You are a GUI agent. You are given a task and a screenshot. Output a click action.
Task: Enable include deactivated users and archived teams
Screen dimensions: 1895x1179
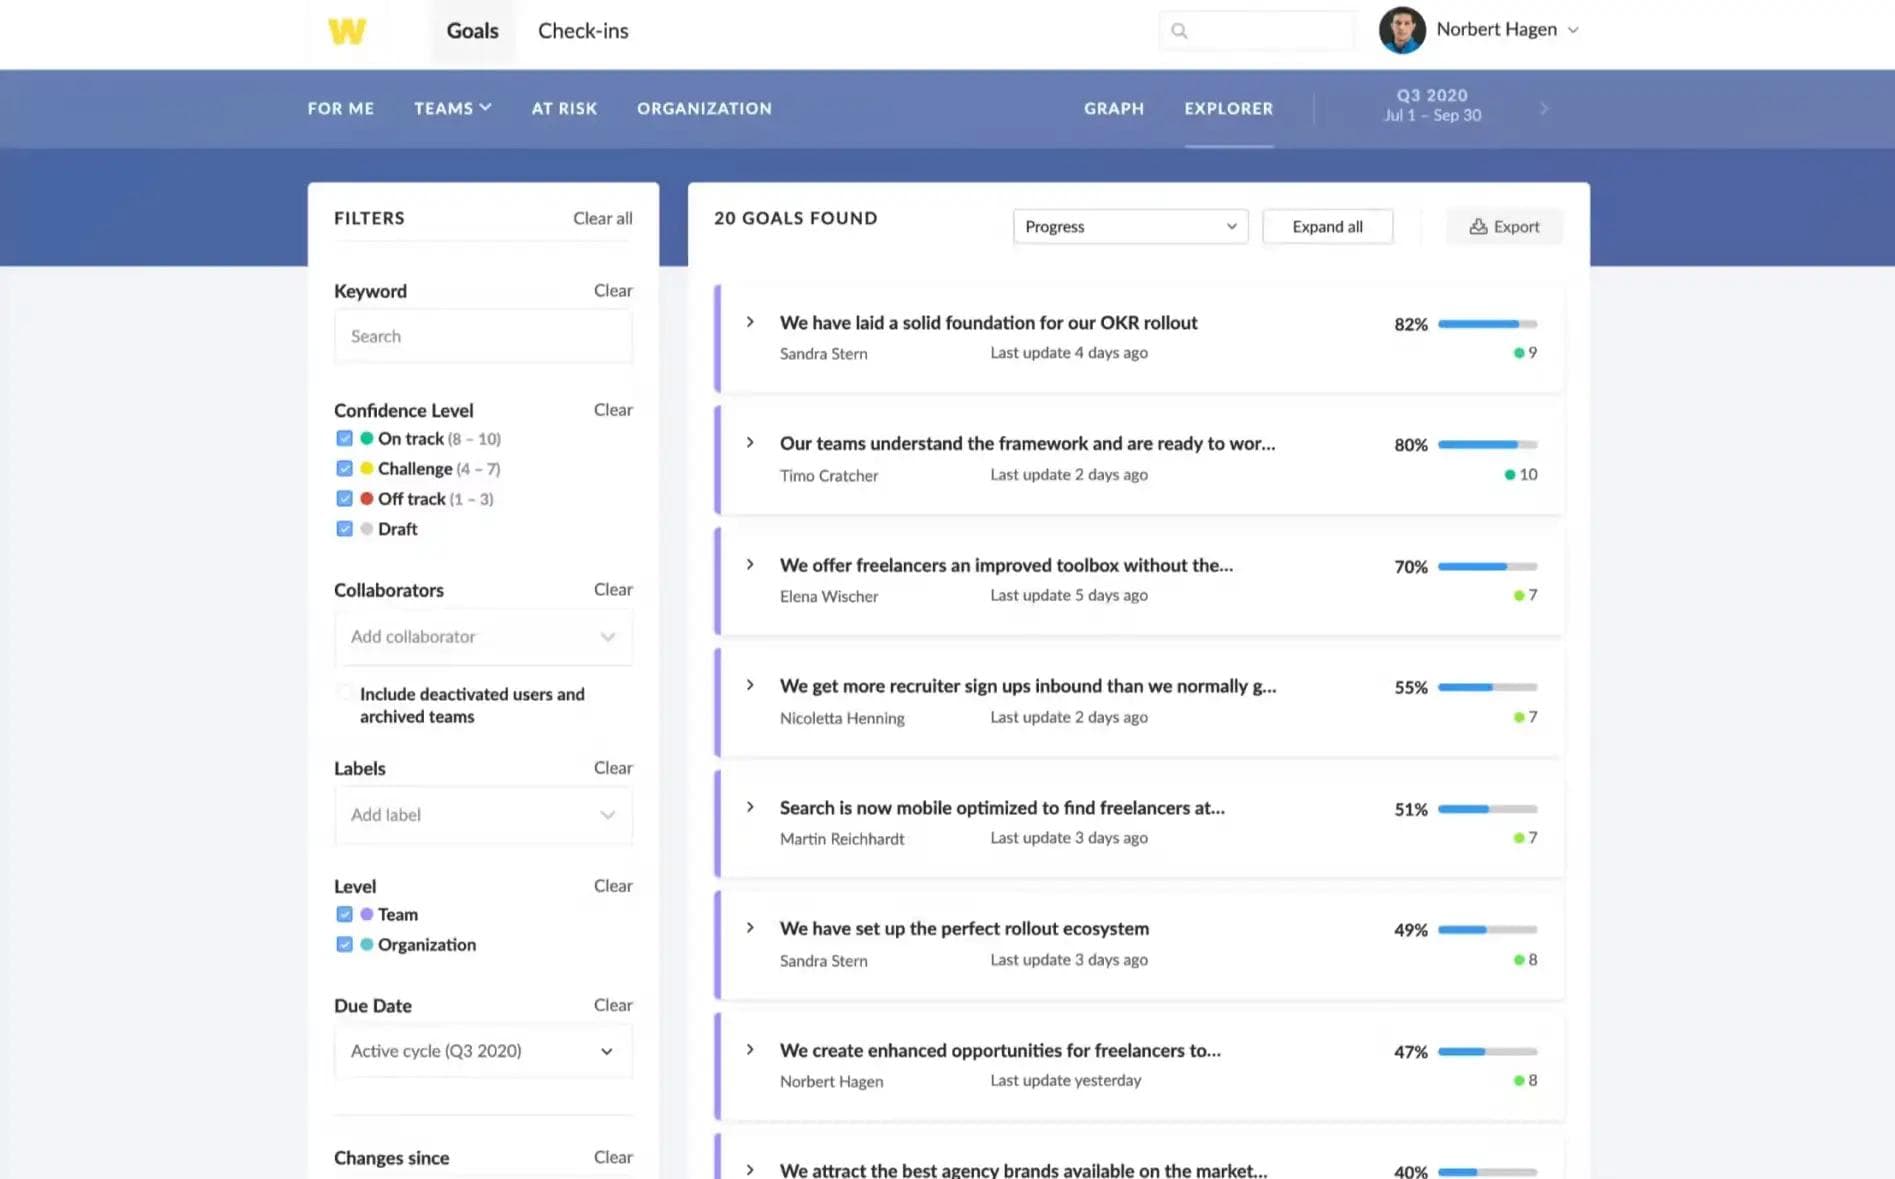pos(344,692)
